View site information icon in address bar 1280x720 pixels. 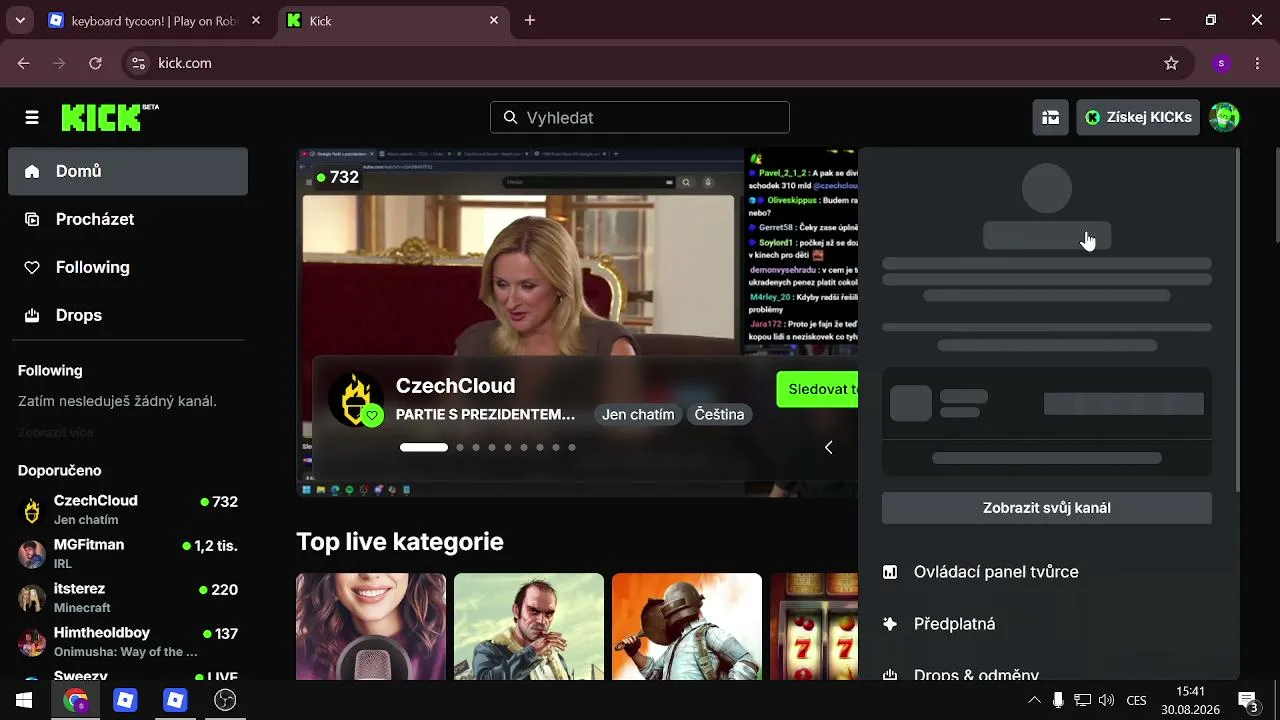pos(139,63)
